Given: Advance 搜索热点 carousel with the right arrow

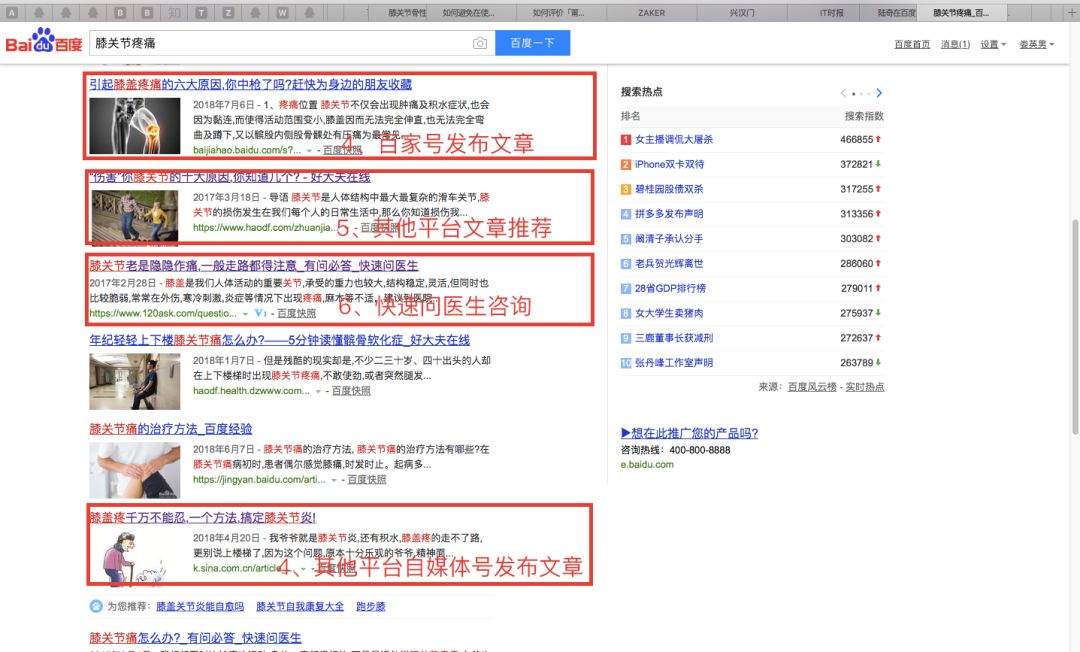Looking at the screenshot, I should coord(879,91).
